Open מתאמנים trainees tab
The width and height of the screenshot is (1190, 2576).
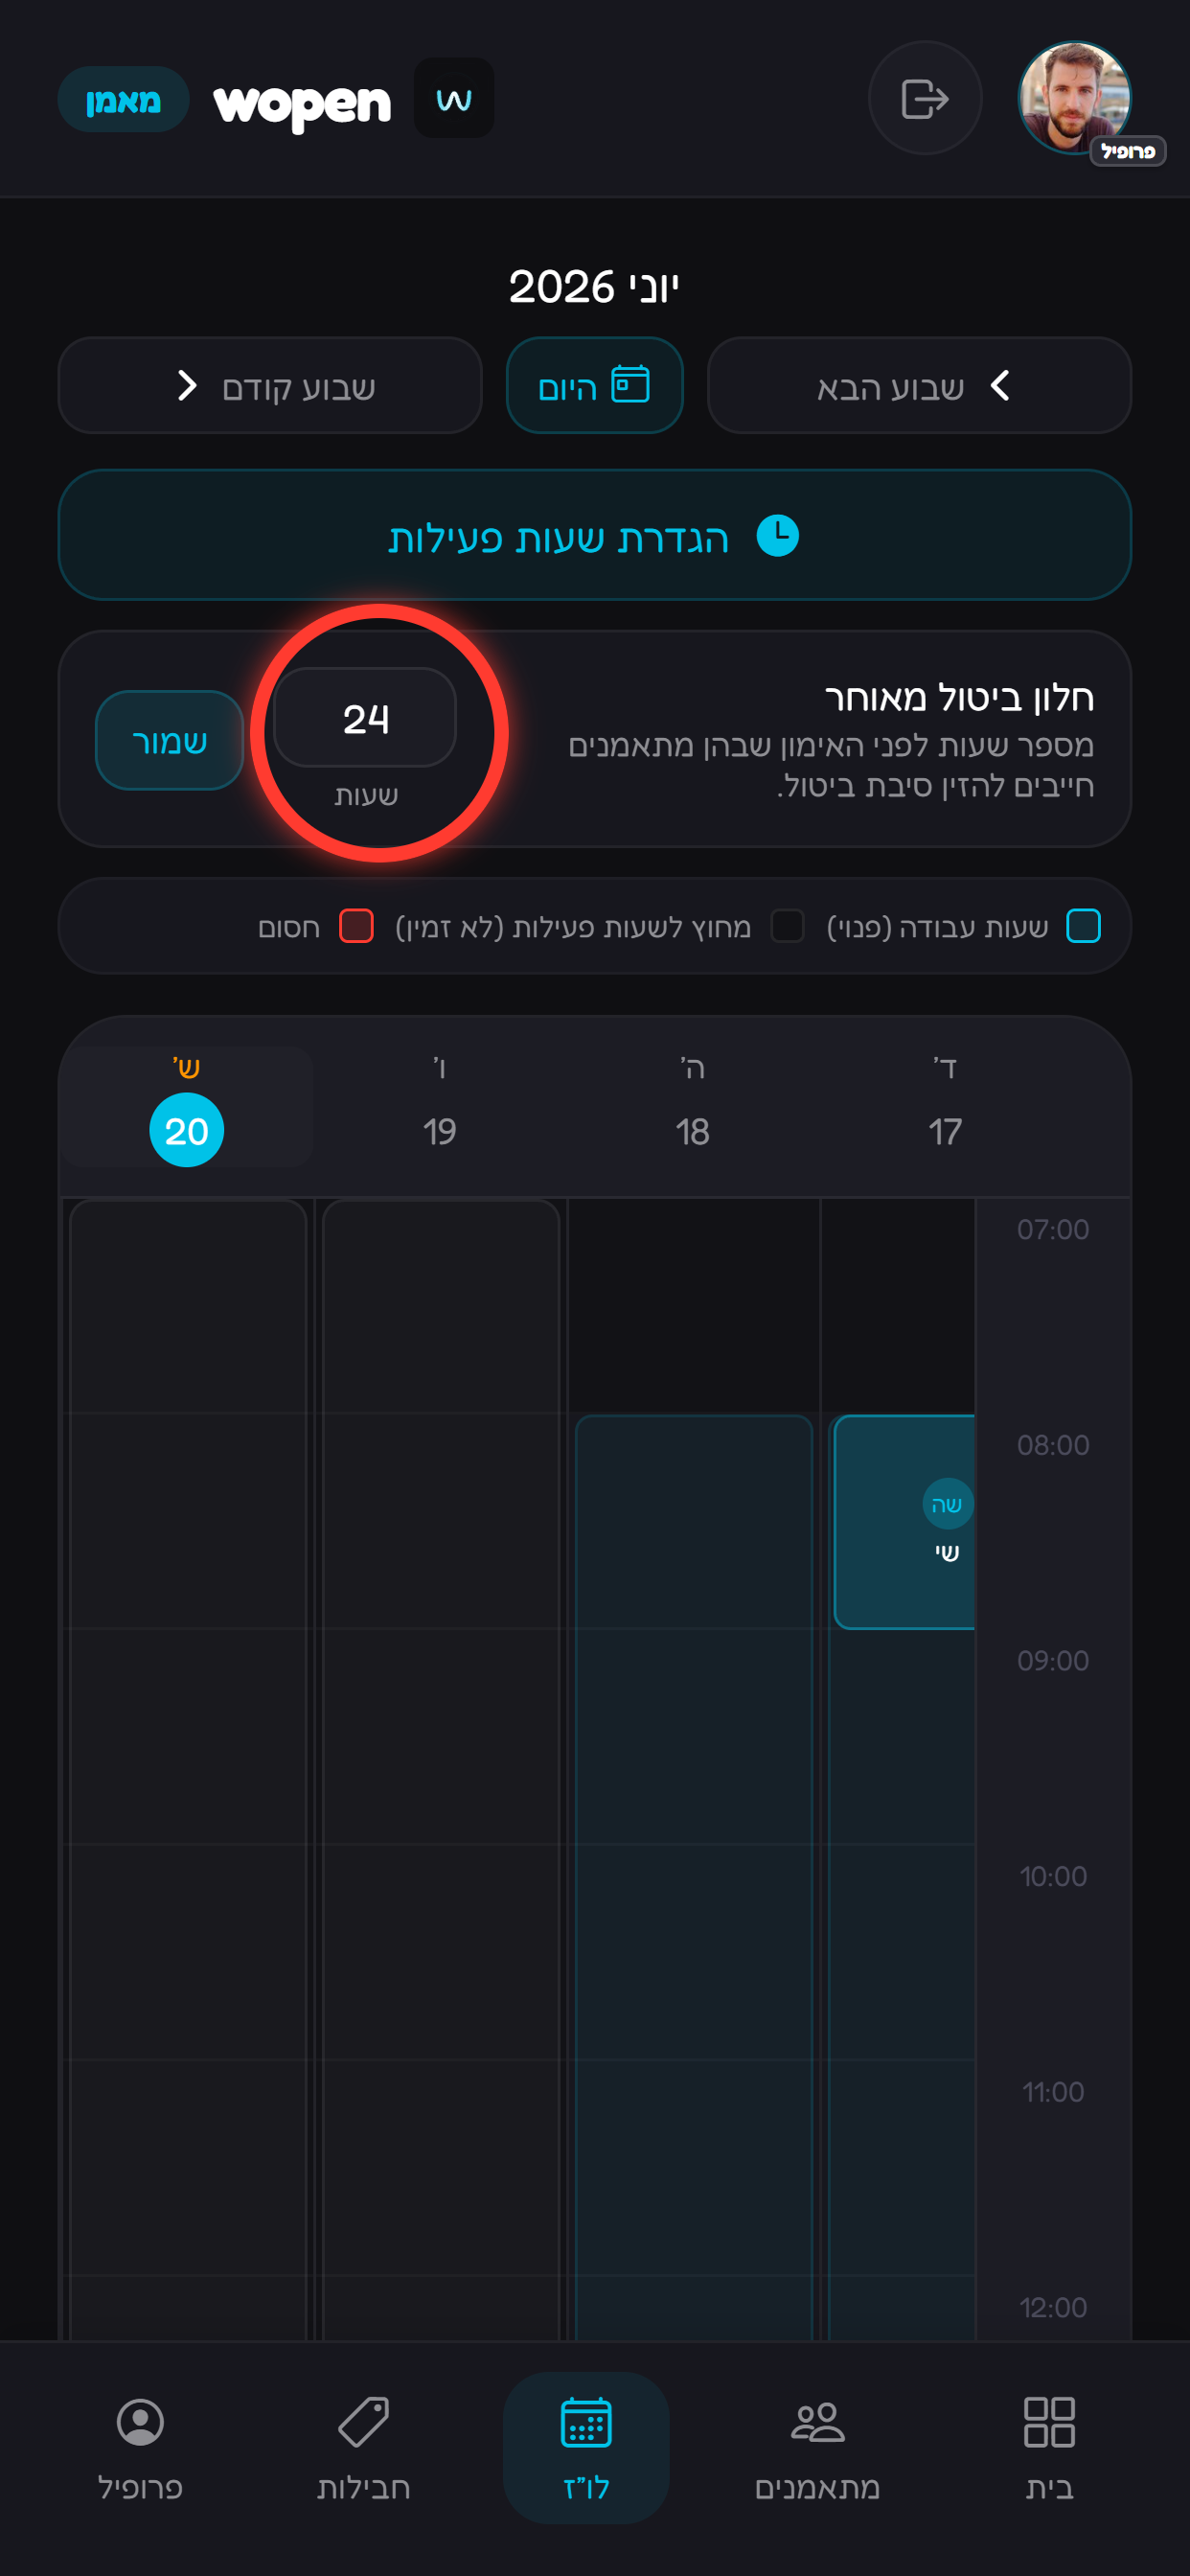(x=817, y=2447)
